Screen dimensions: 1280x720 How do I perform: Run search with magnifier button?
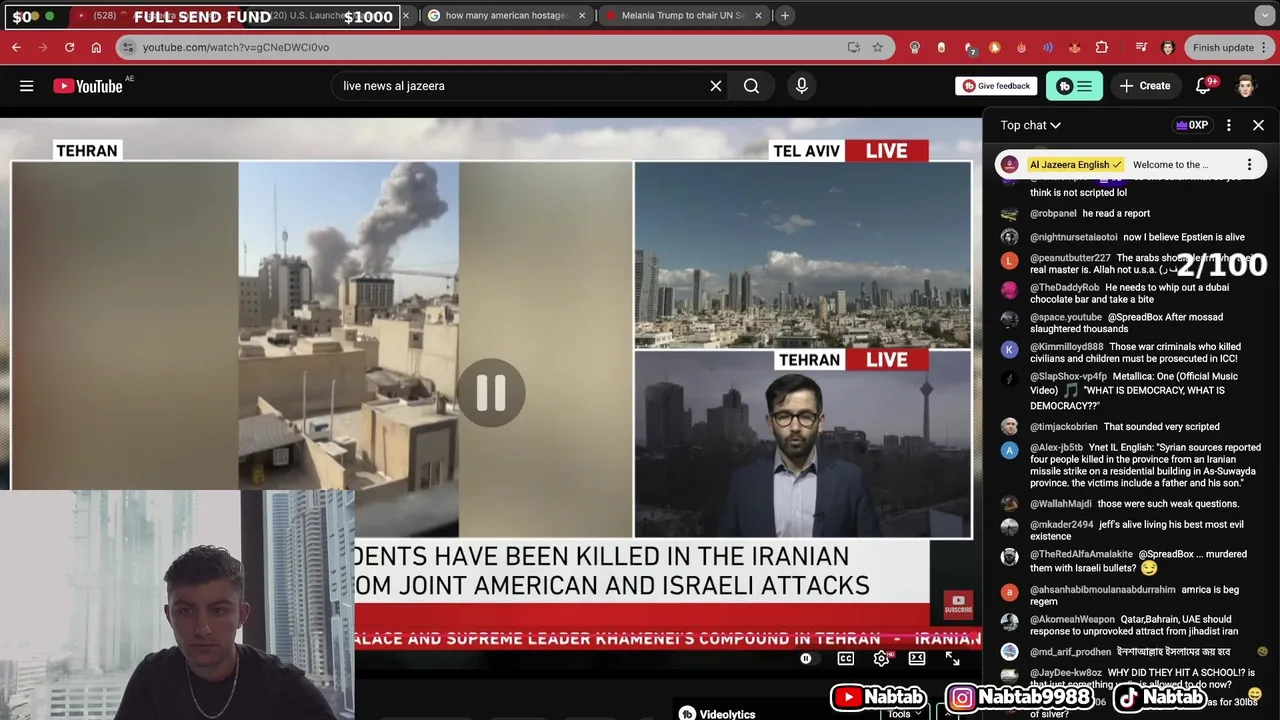tap(751, 86)
